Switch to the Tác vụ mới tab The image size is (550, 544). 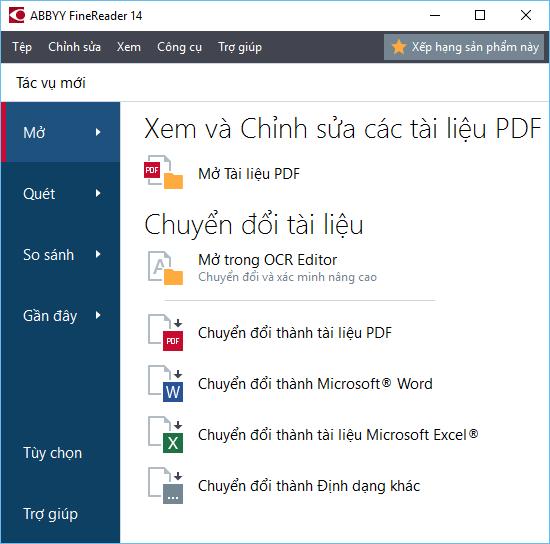click(x=51, y=83)
